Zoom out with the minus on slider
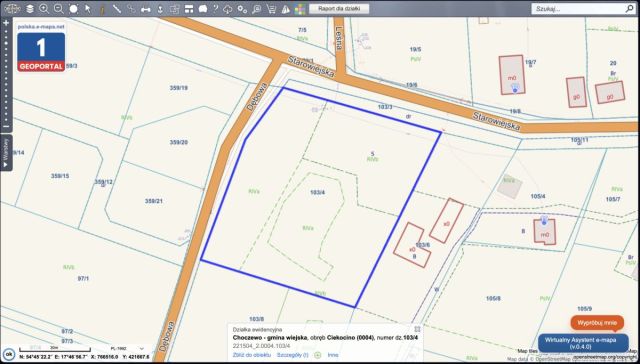This screenshot has height=364, width=640. (x=6, y=127)
